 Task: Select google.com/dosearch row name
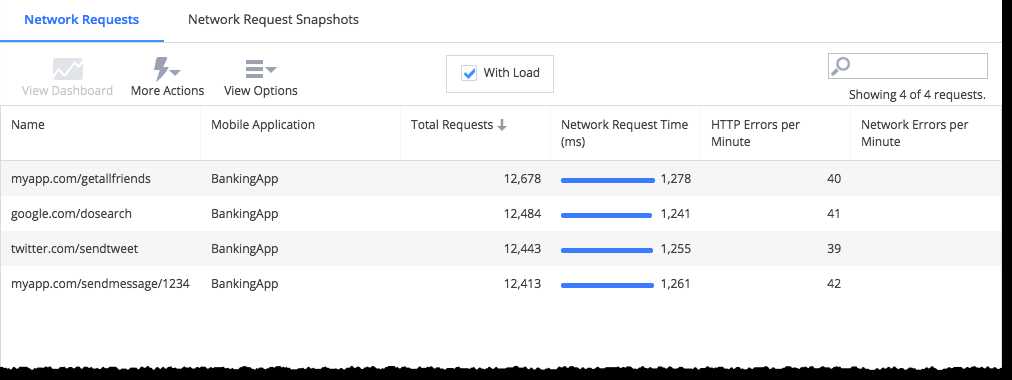[x=71, y=214]
